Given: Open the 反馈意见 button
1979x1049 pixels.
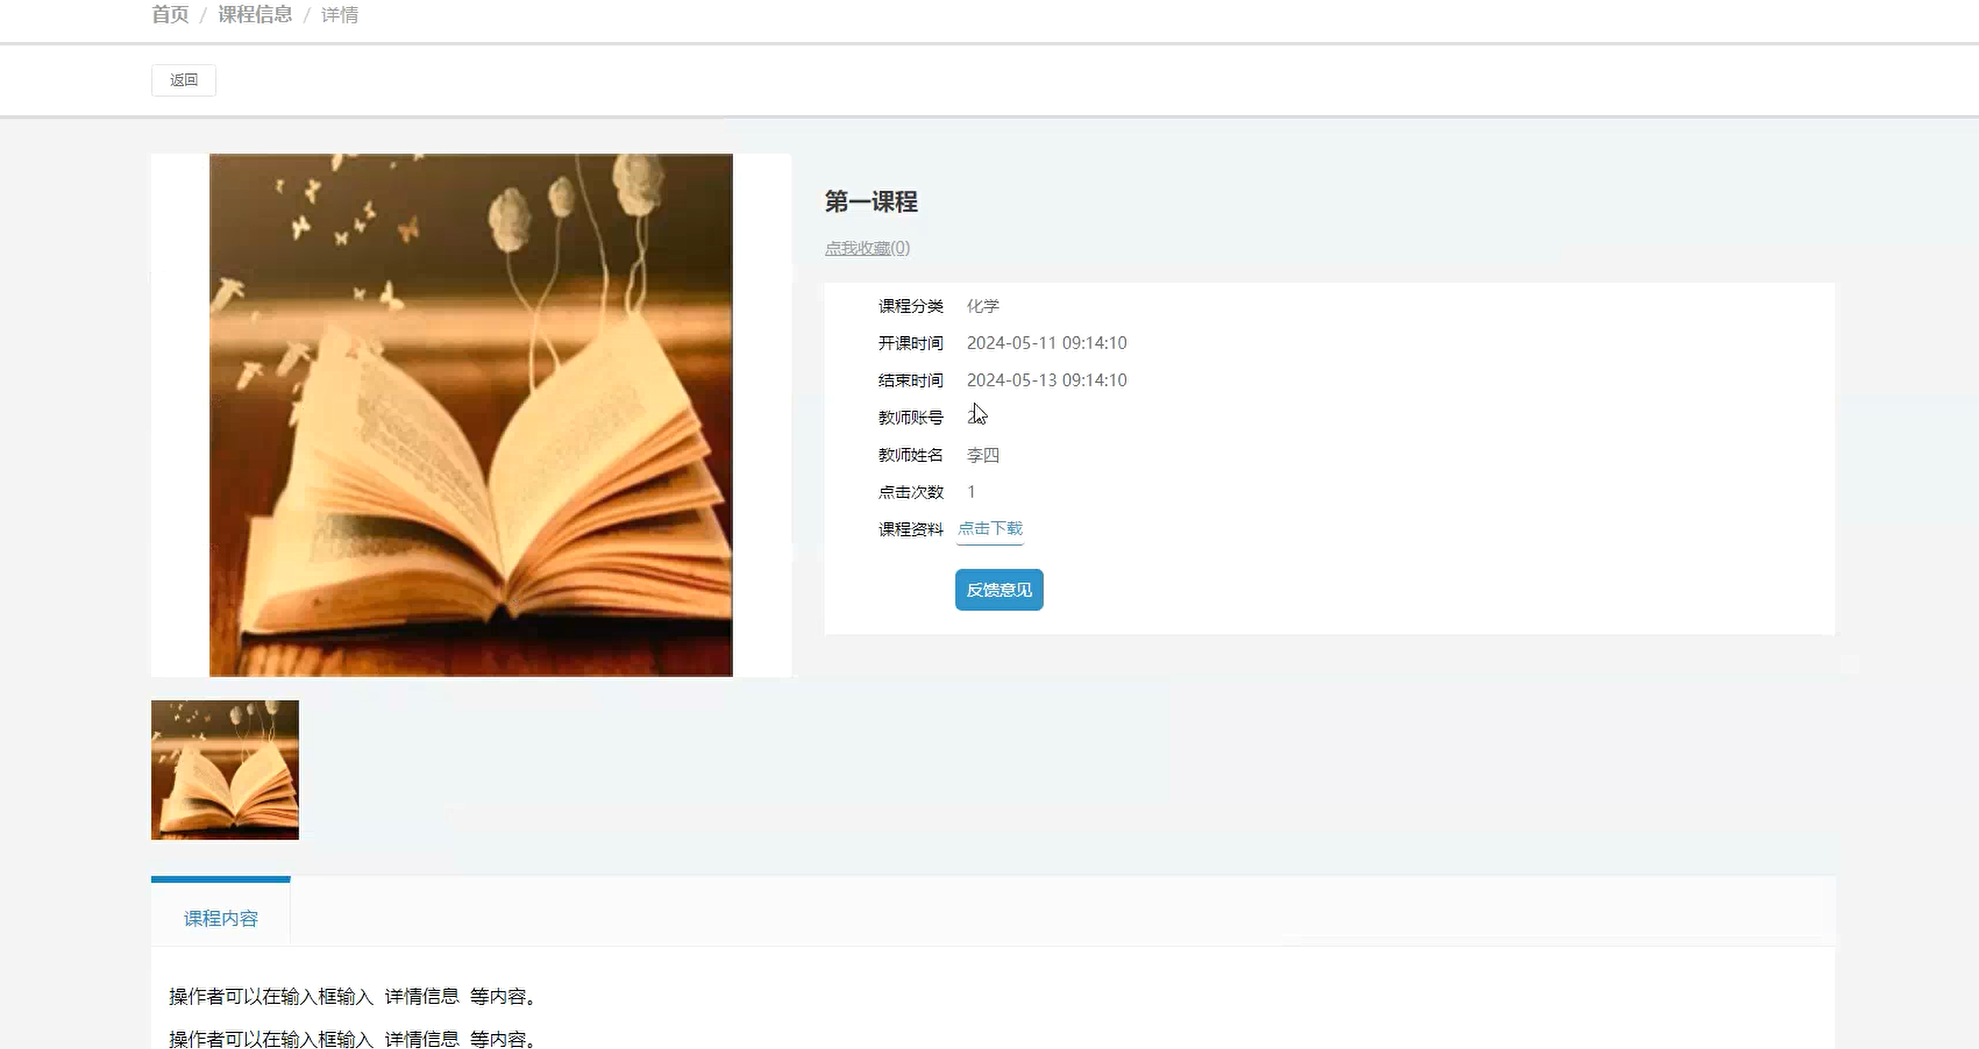Looking at the screenshot, I should point(999,590).
